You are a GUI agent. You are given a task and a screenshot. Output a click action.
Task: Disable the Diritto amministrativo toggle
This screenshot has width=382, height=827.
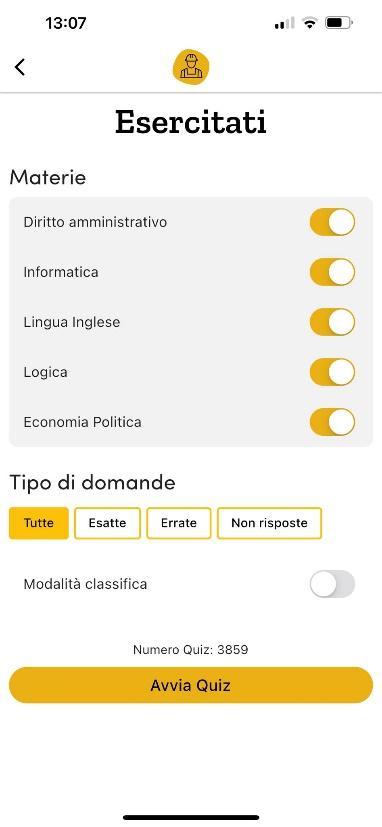click(x=332, y=222)
